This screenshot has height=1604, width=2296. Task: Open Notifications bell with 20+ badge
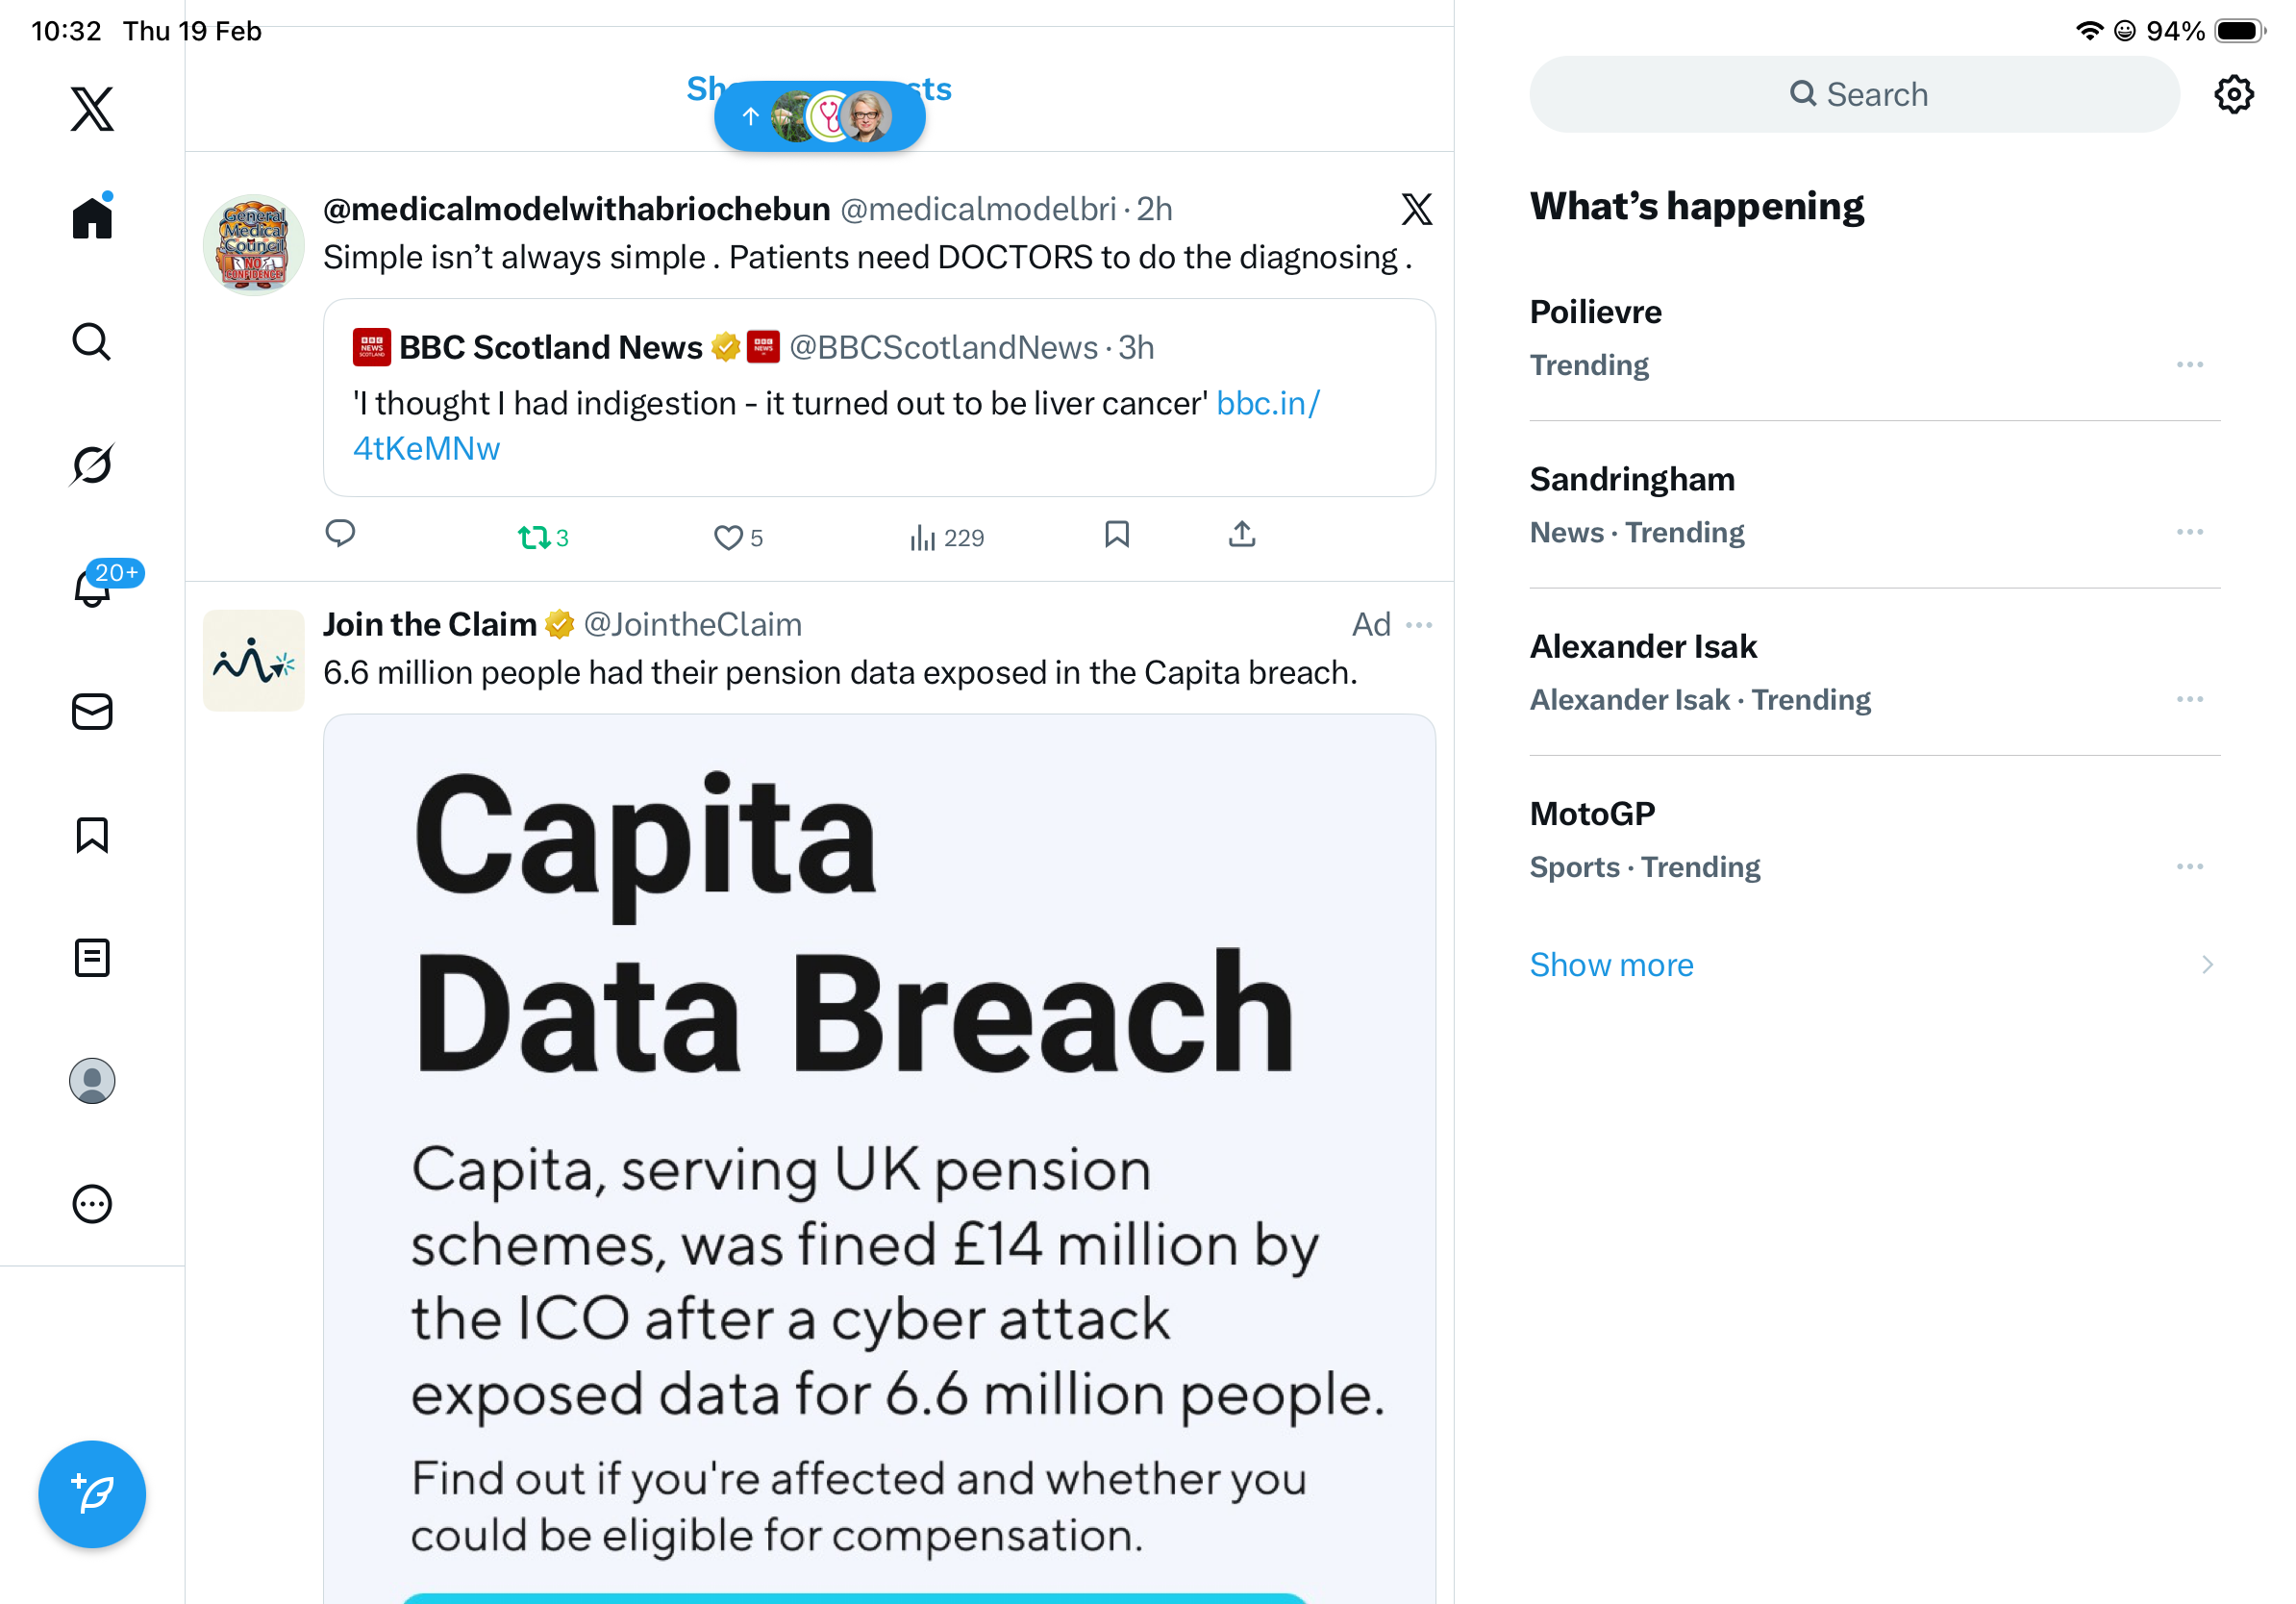[92, 587]
